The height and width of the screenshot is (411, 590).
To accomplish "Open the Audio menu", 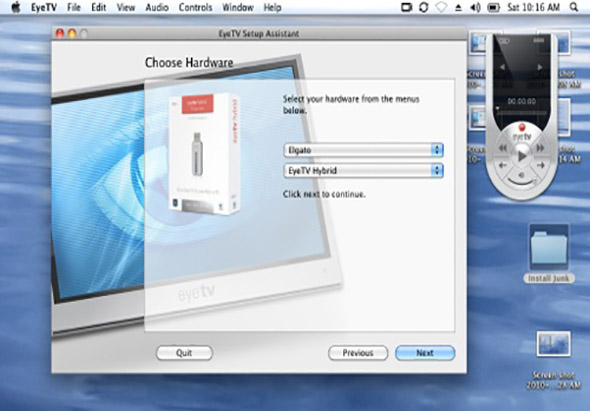I will pos(157,7).
